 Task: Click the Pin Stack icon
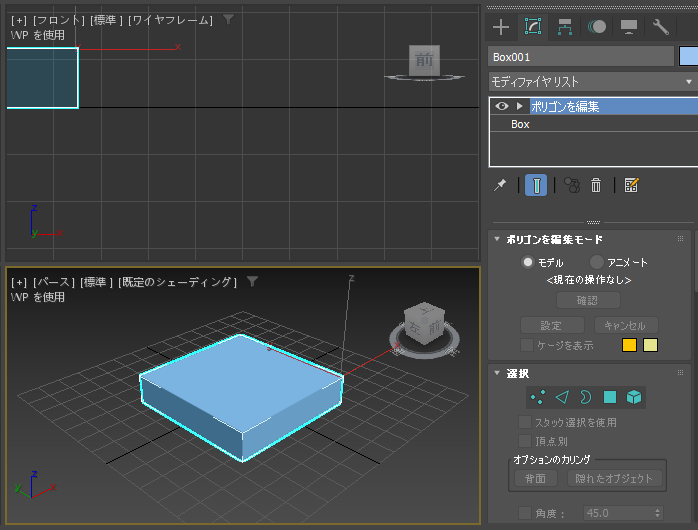coord(500,185)
